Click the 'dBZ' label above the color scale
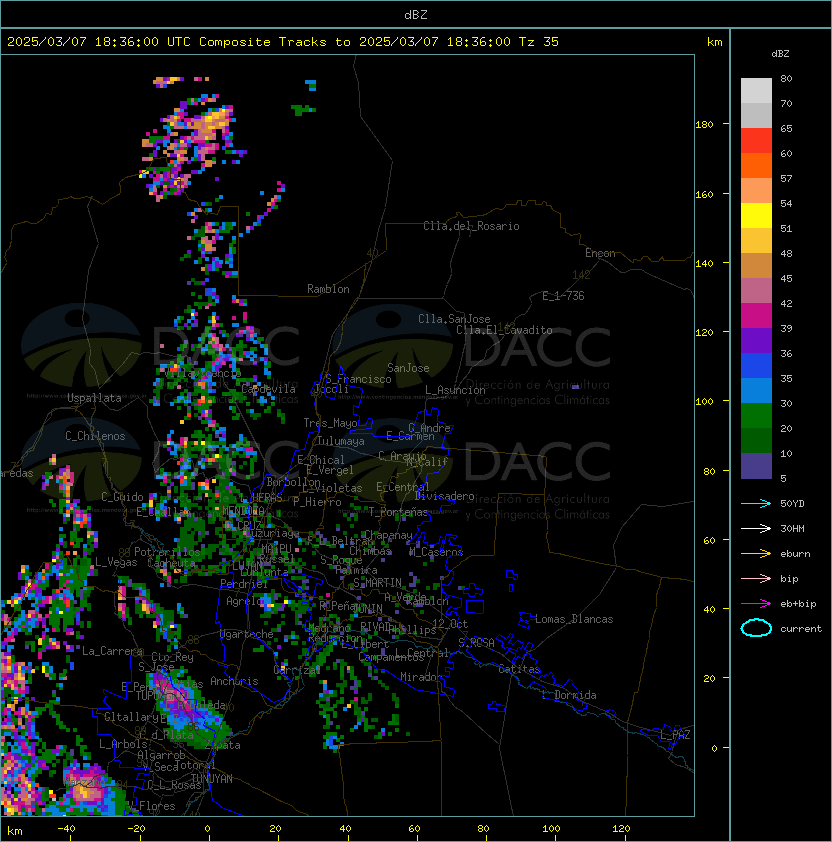 point(780,54)
